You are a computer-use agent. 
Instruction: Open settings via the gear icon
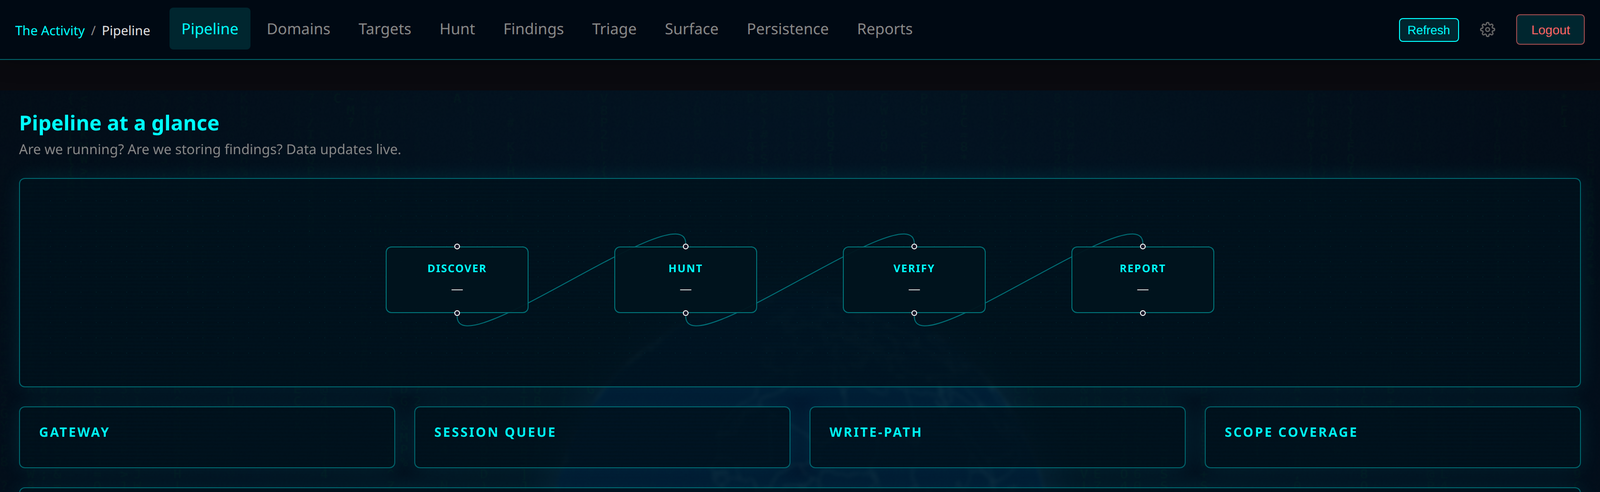[x=1487, y=30]
